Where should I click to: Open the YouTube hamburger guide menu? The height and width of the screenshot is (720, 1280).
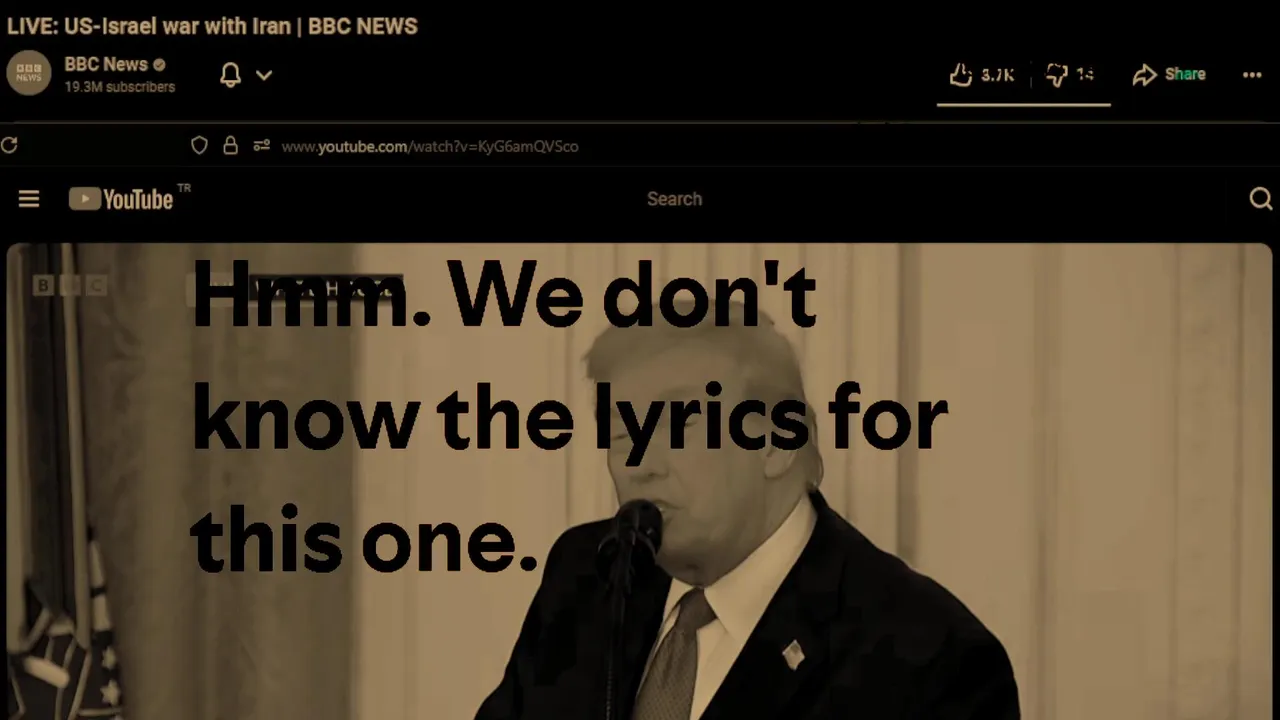[29, 199]
